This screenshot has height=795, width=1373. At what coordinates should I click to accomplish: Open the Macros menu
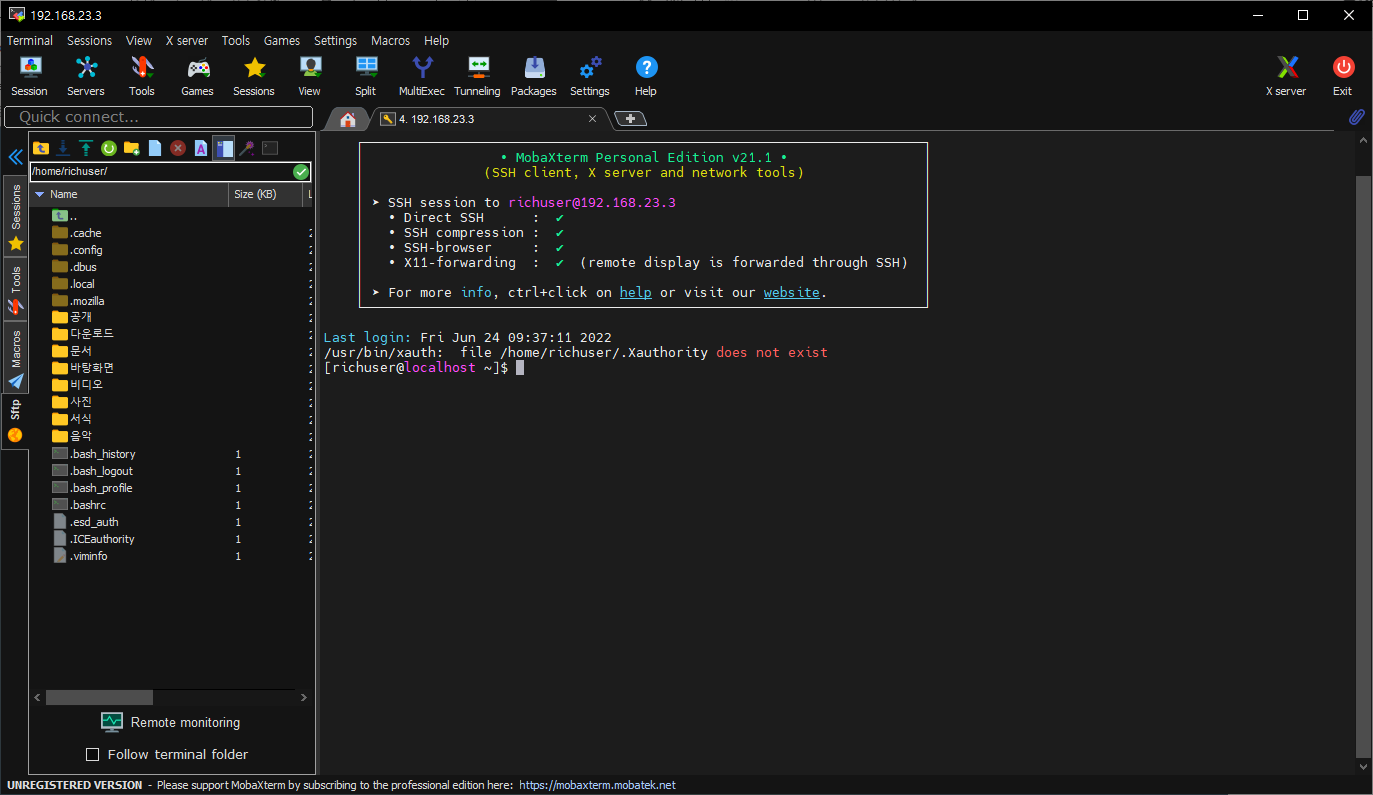point(390,41)
